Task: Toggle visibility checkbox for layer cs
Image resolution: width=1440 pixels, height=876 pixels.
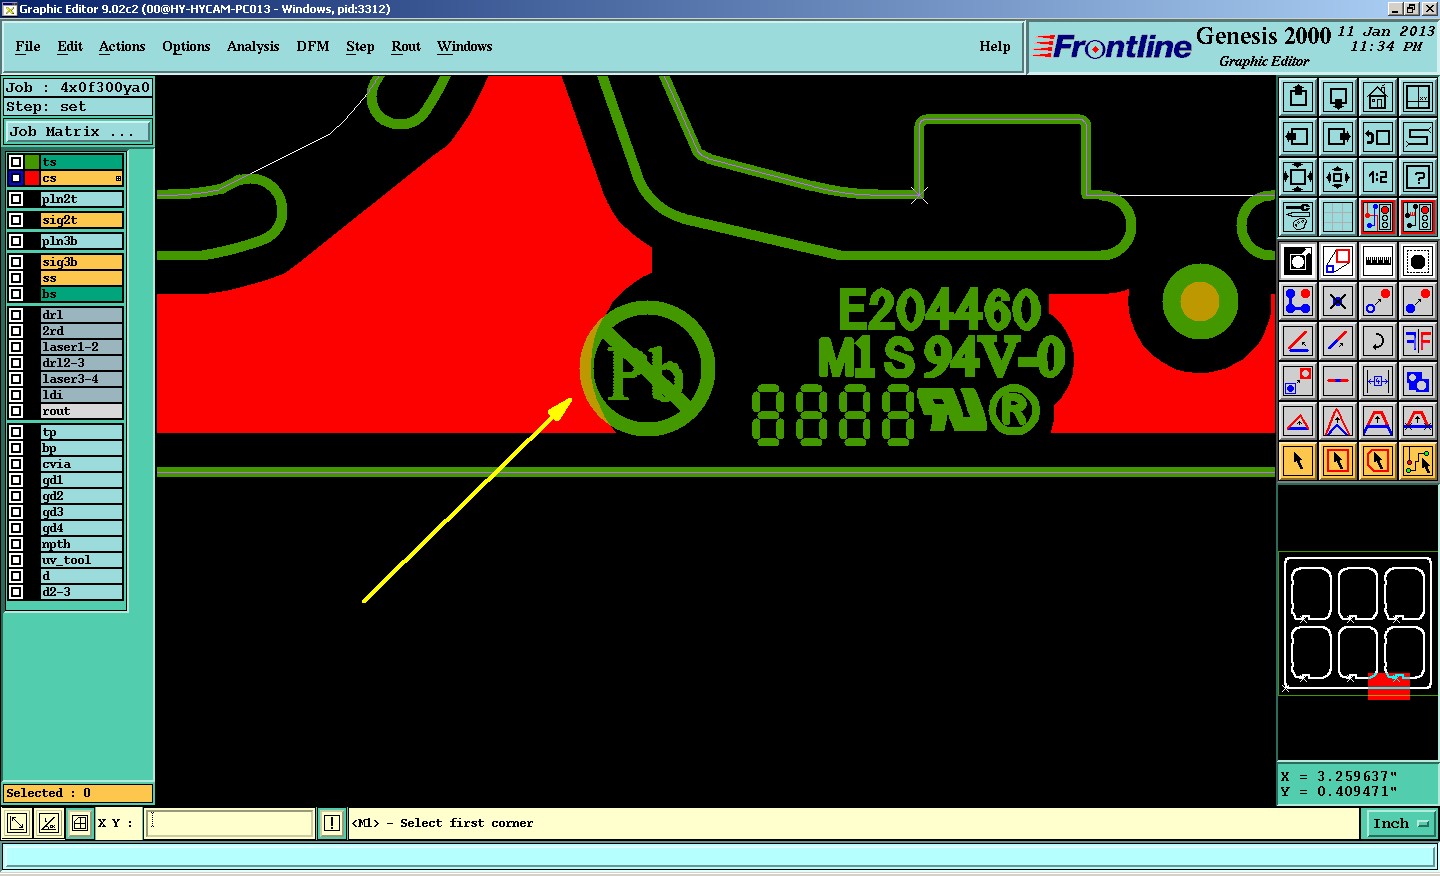Action: click(x=16, y=178)
